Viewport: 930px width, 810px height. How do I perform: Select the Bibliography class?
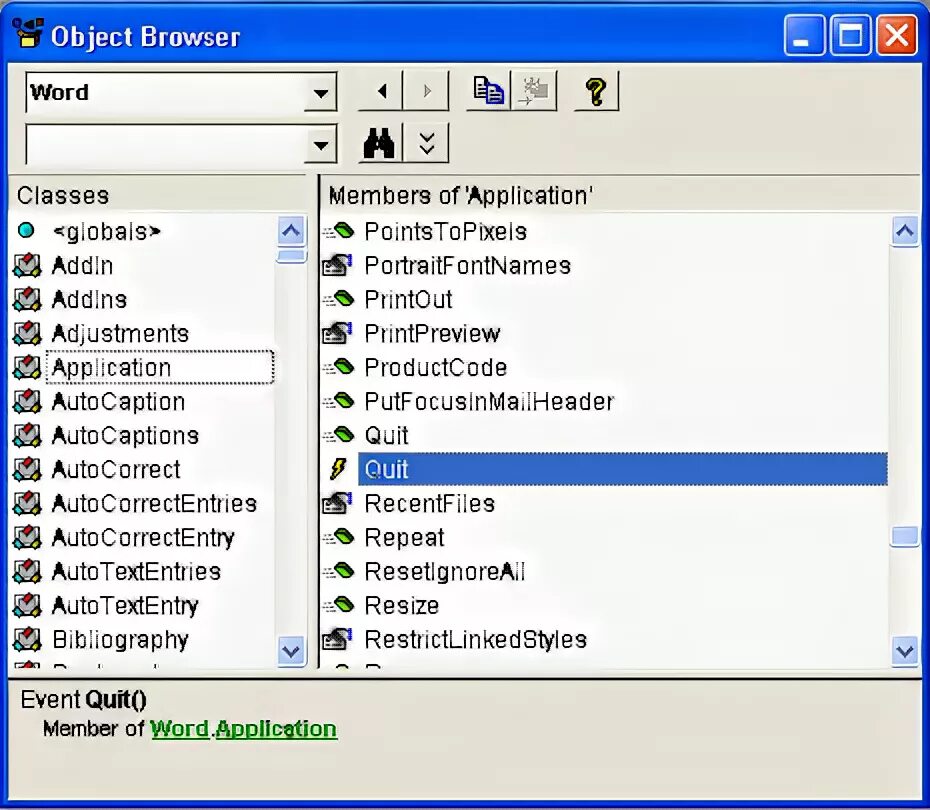tap(120, 639)
